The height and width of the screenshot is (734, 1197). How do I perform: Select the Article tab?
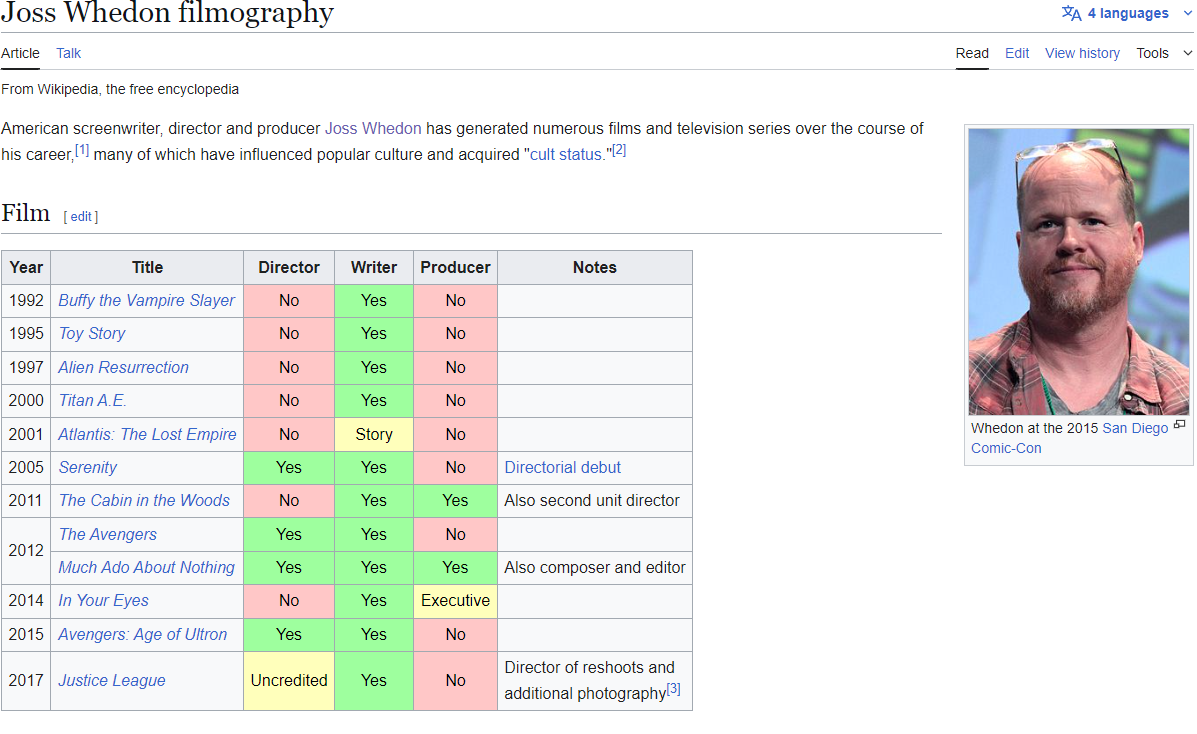pyautogui.click(x=20, y=53)
